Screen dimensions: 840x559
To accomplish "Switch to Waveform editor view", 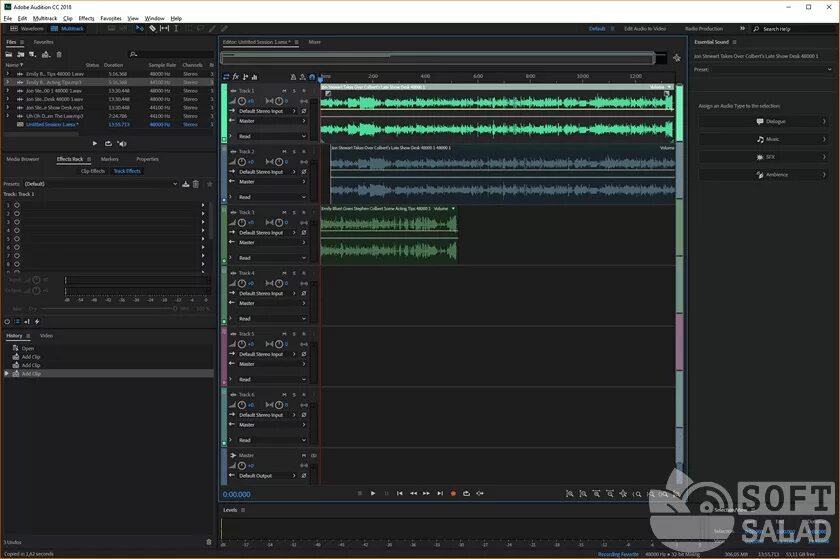I will (27, 28).
